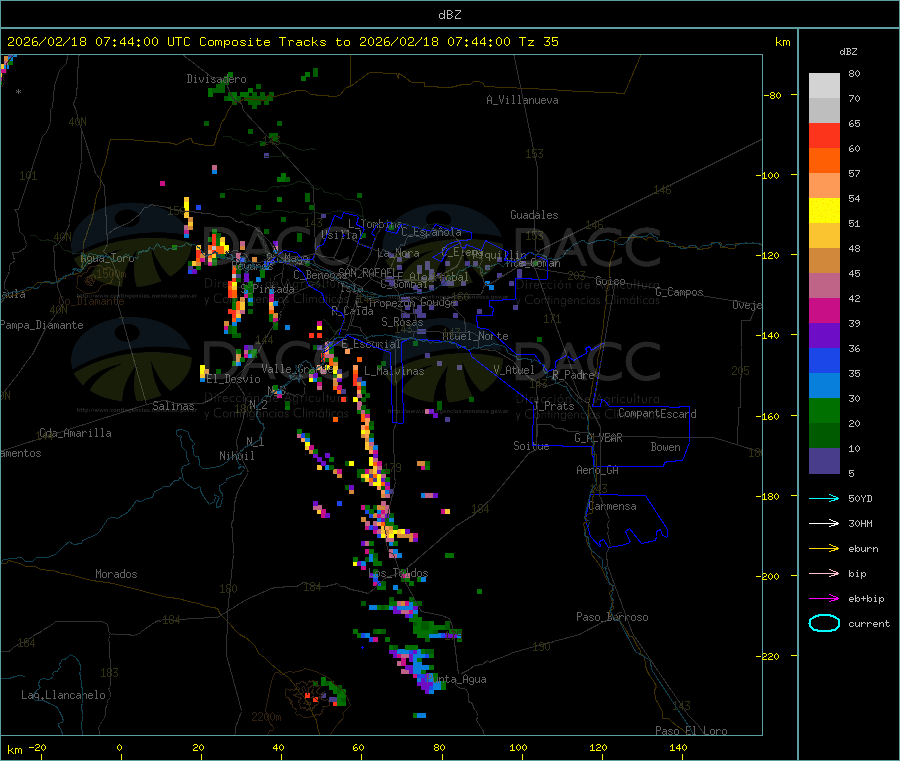
Task: Click the -20 km horizontal axis tick
Action: pyautogui.click(x=38, y=748)
